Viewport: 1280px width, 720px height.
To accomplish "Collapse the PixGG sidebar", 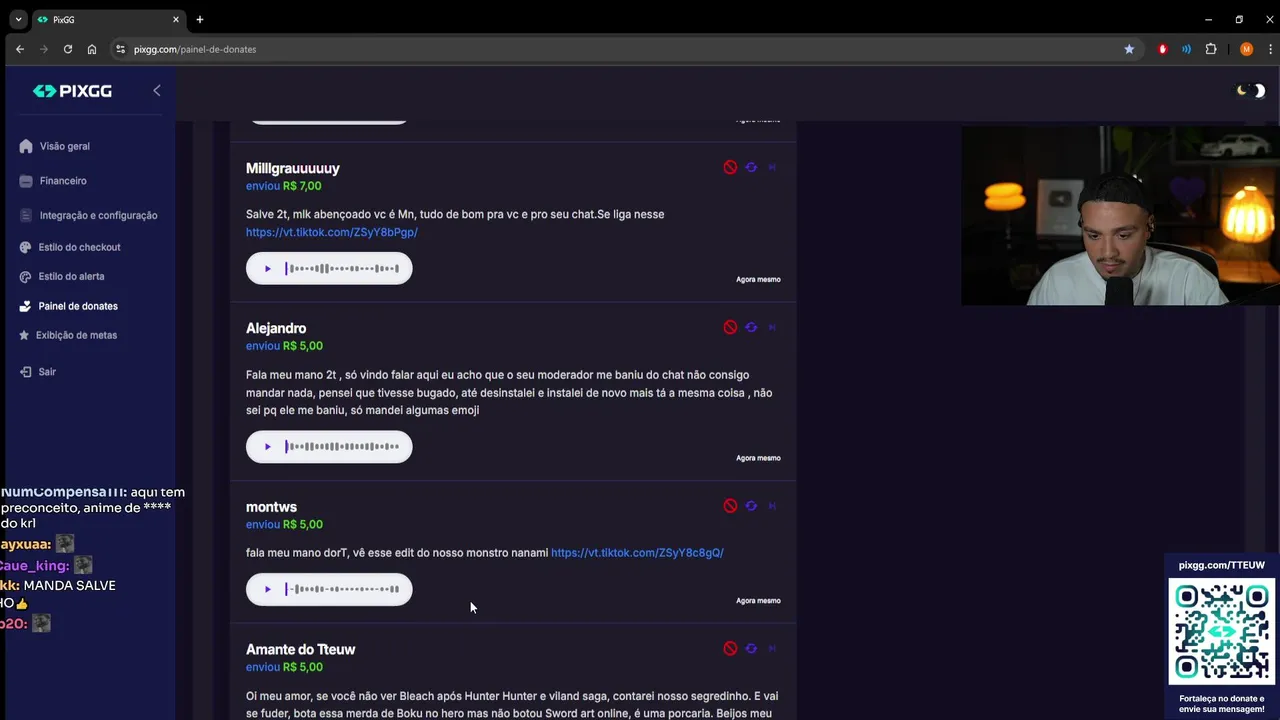I will point(156,91).
